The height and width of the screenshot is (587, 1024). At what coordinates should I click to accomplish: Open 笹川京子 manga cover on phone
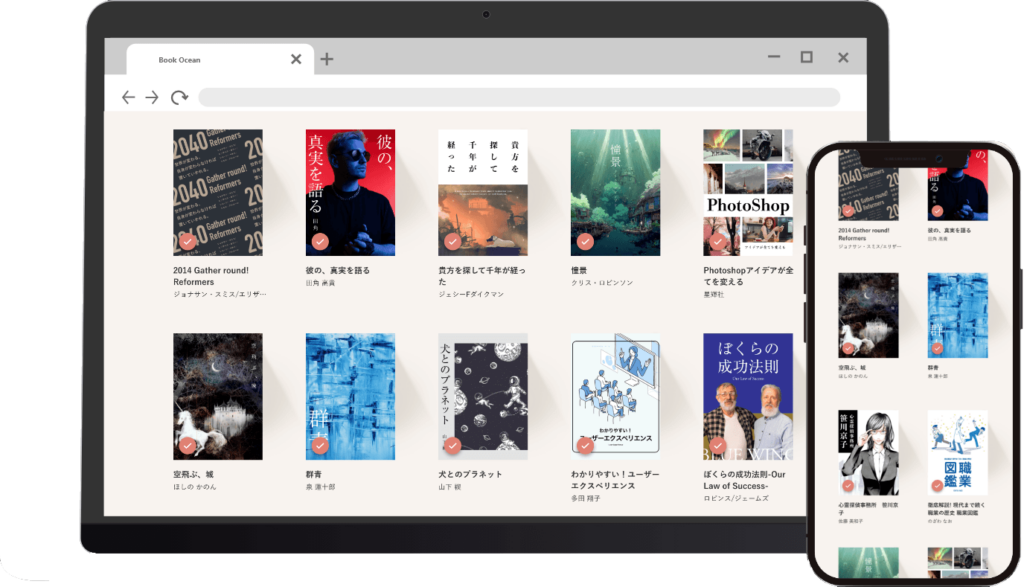point(868,452)
